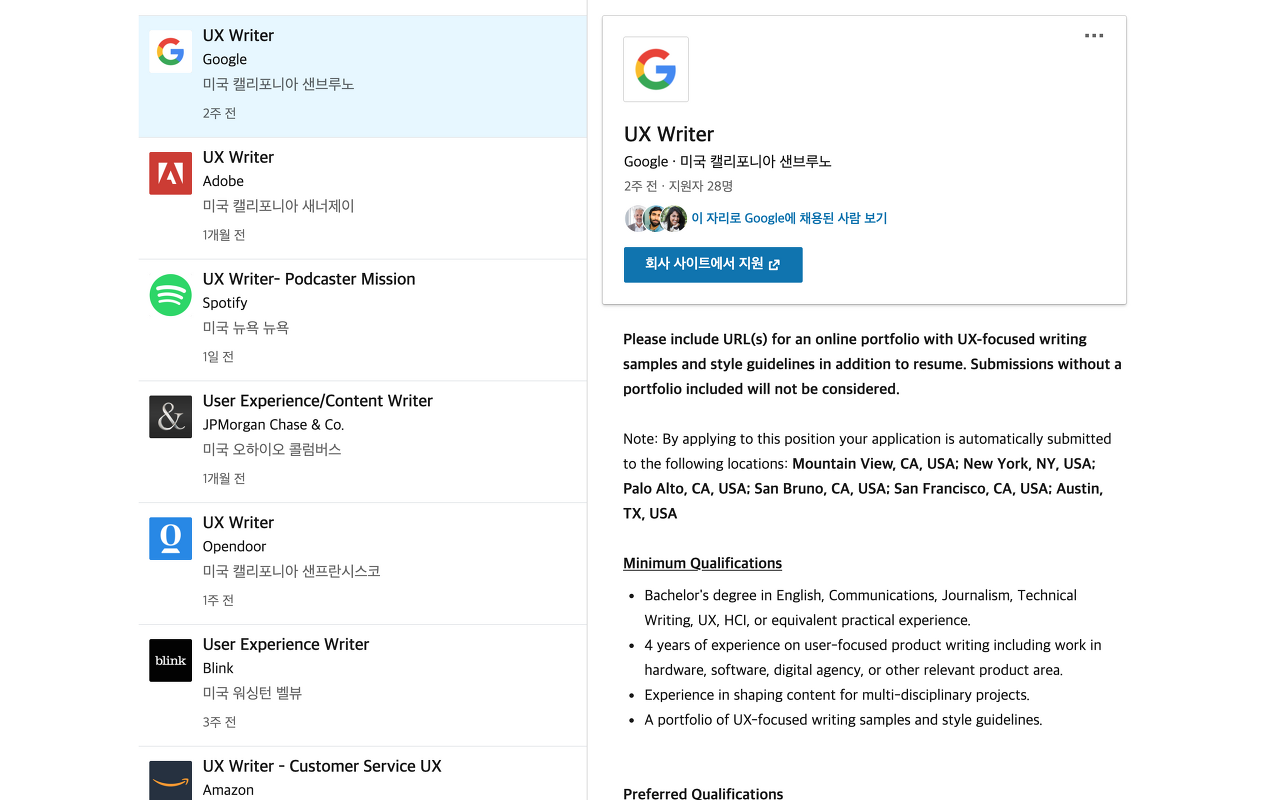Click the Adobe company logo
Image resolution: width=1280 pixels, height=800 pixels.
click(170, 174)
